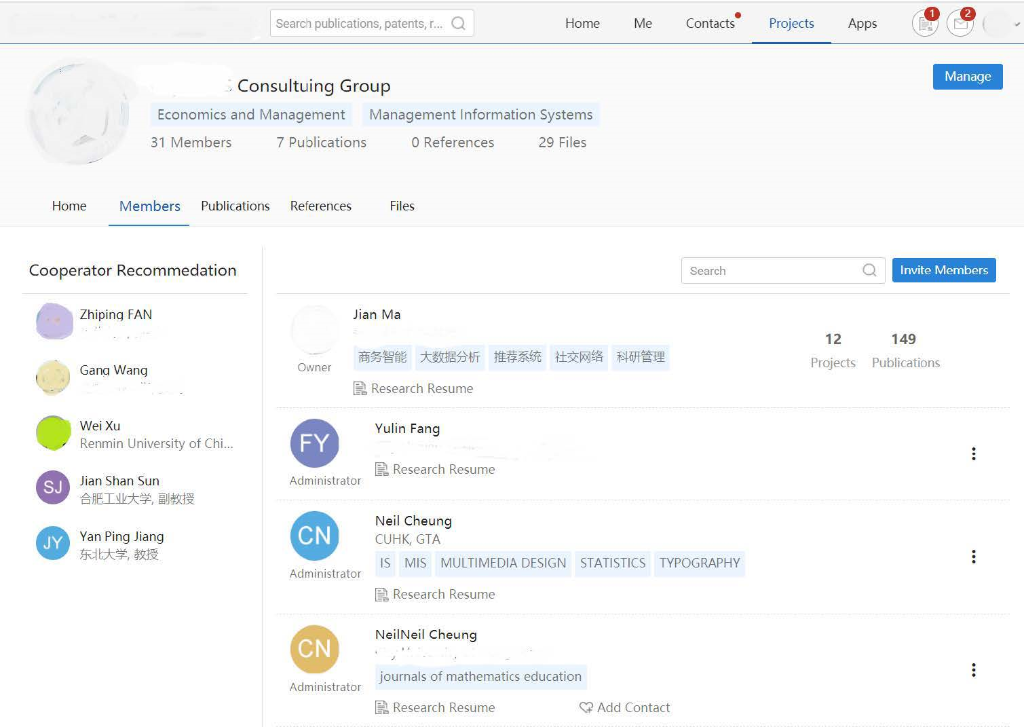The image size is (1024, 727).
Task: Click the Economics and Management tag
Action: point(251,114)
